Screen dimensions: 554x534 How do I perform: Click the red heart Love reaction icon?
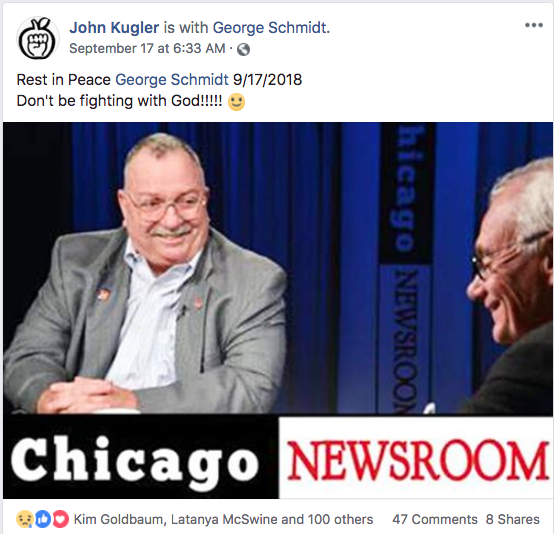[x=60, y=519]
